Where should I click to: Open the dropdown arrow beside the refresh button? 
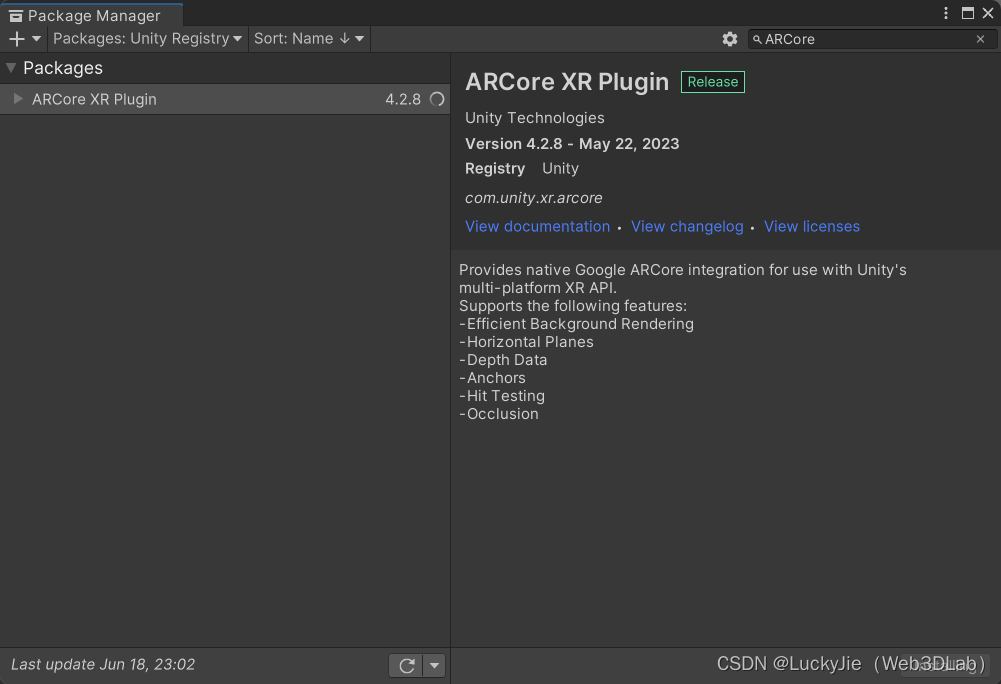434,665
